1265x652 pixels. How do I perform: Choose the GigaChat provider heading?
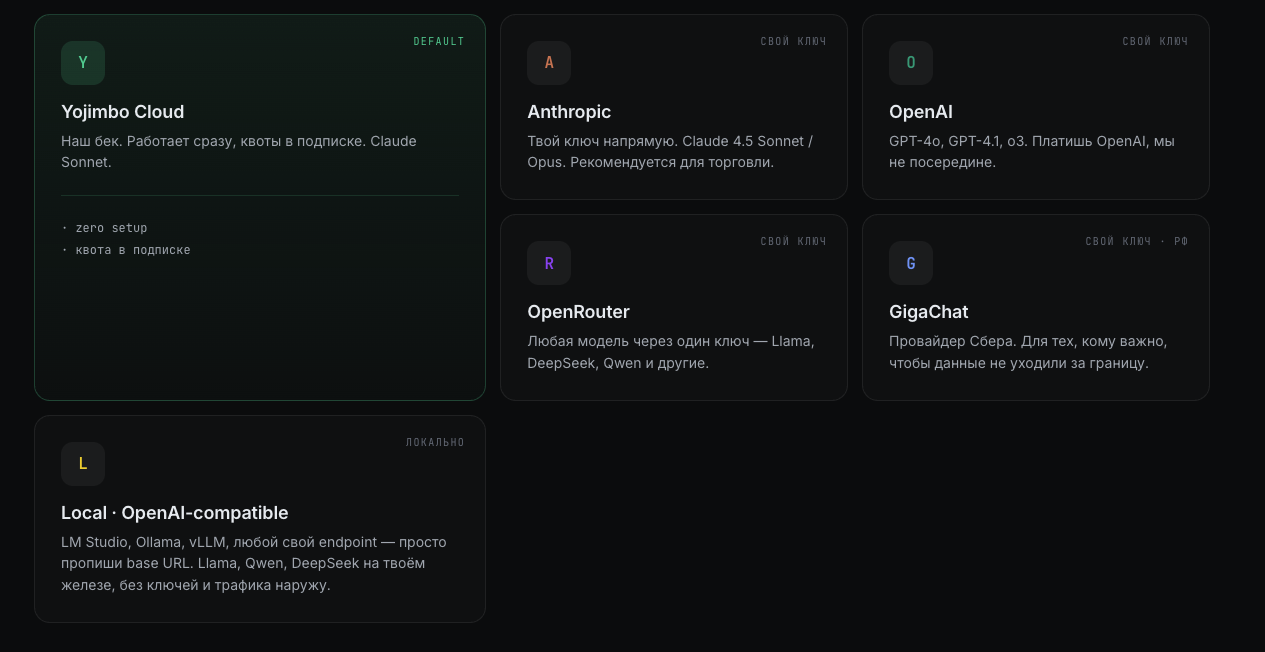tap(929, 312)
